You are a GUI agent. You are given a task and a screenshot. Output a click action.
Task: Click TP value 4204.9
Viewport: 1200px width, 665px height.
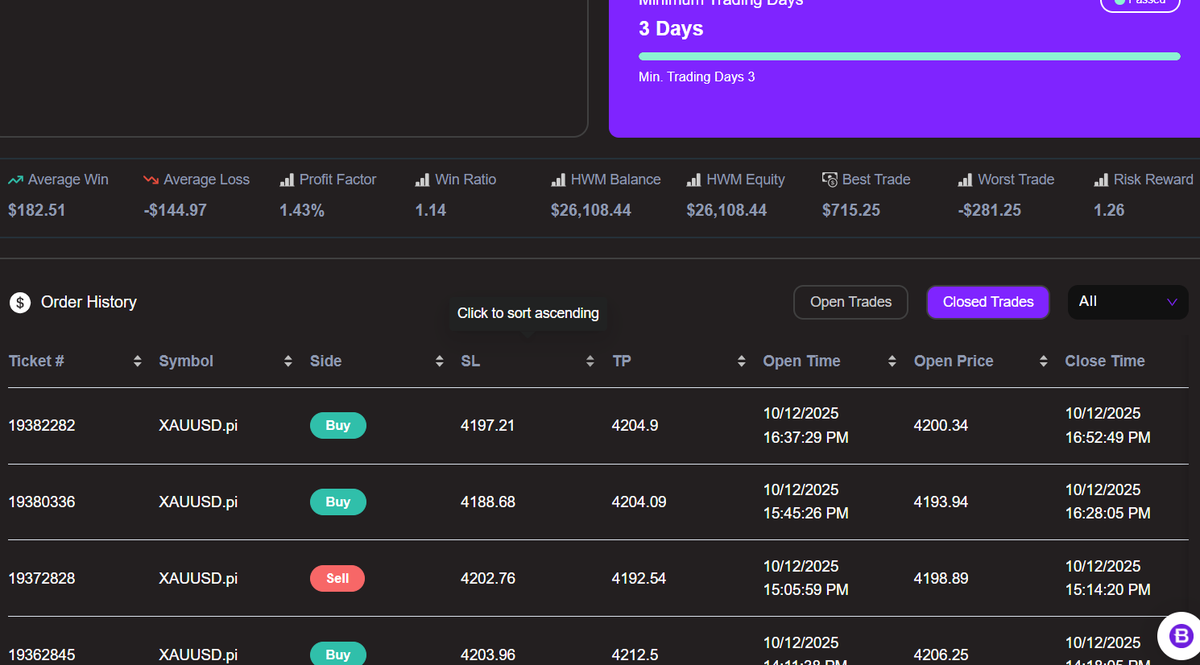coord(635,425)
